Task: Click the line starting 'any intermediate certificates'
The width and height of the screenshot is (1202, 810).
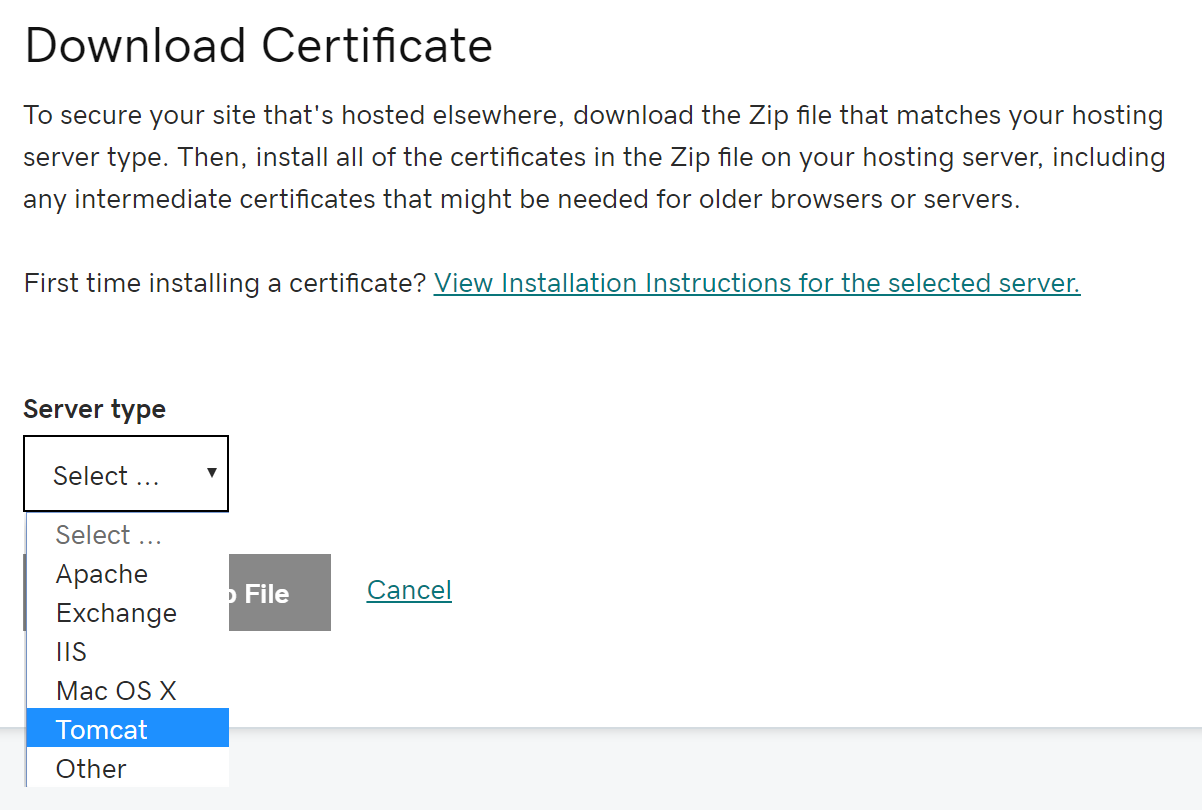Action: pyautogui.click(x=520, y=199)
